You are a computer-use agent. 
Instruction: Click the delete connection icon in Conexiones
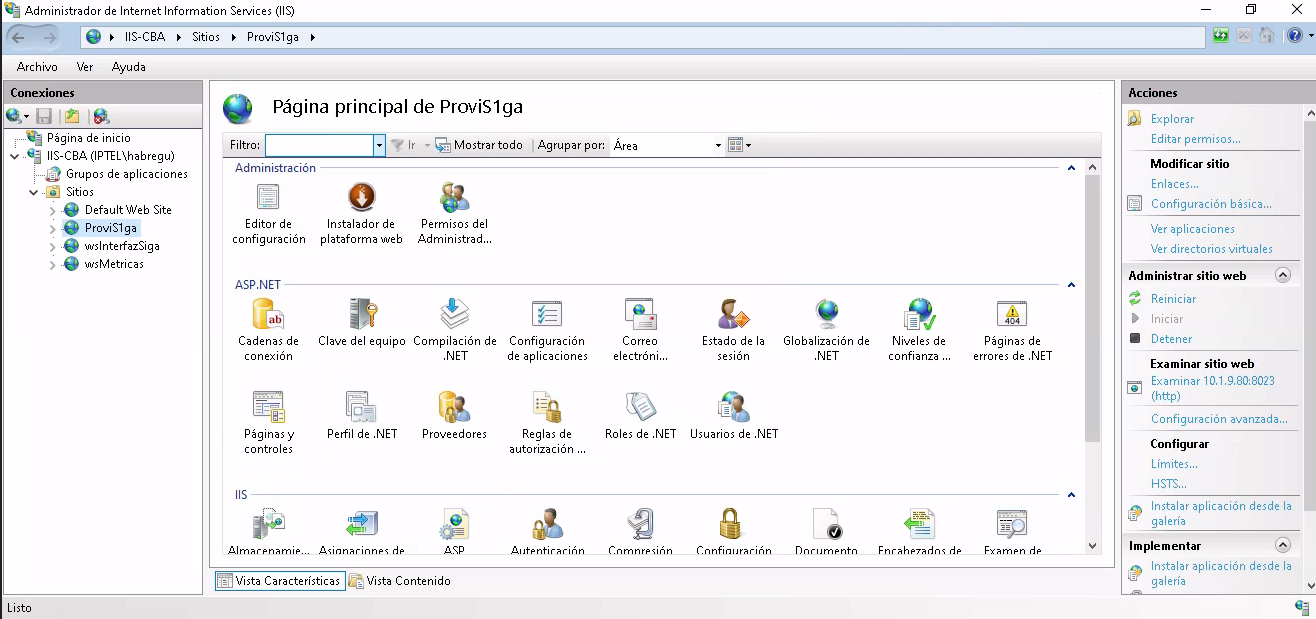click(x=101, y=117)
